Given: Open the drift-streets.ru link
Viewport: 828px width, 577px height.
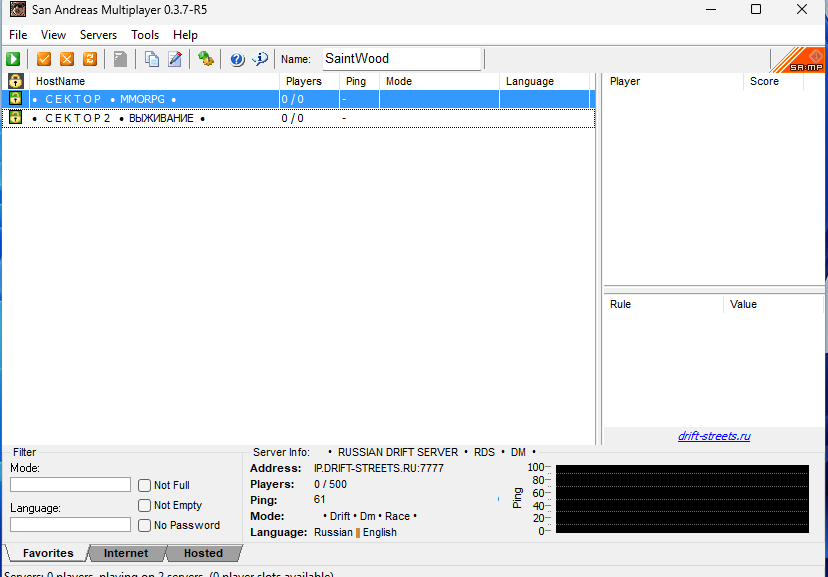Looking at the screenshot, I should [714, 436].
